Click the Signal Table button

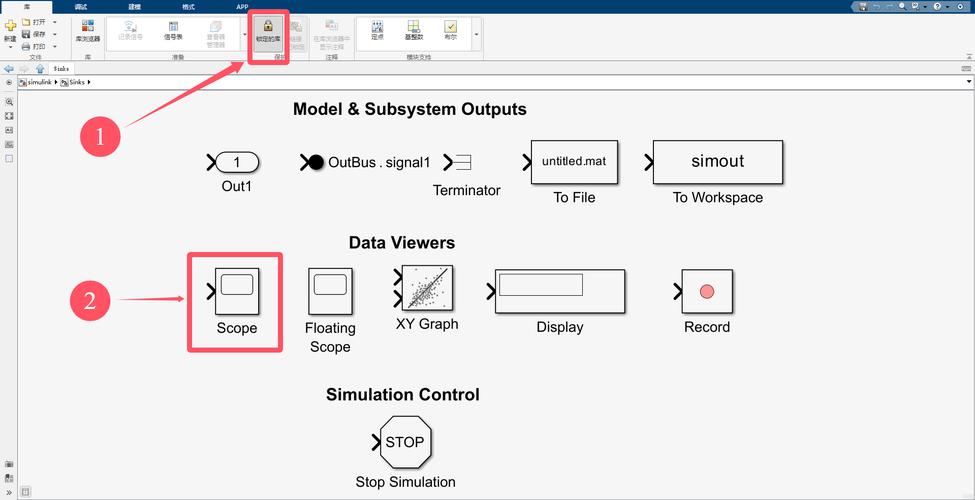point(173,30)
